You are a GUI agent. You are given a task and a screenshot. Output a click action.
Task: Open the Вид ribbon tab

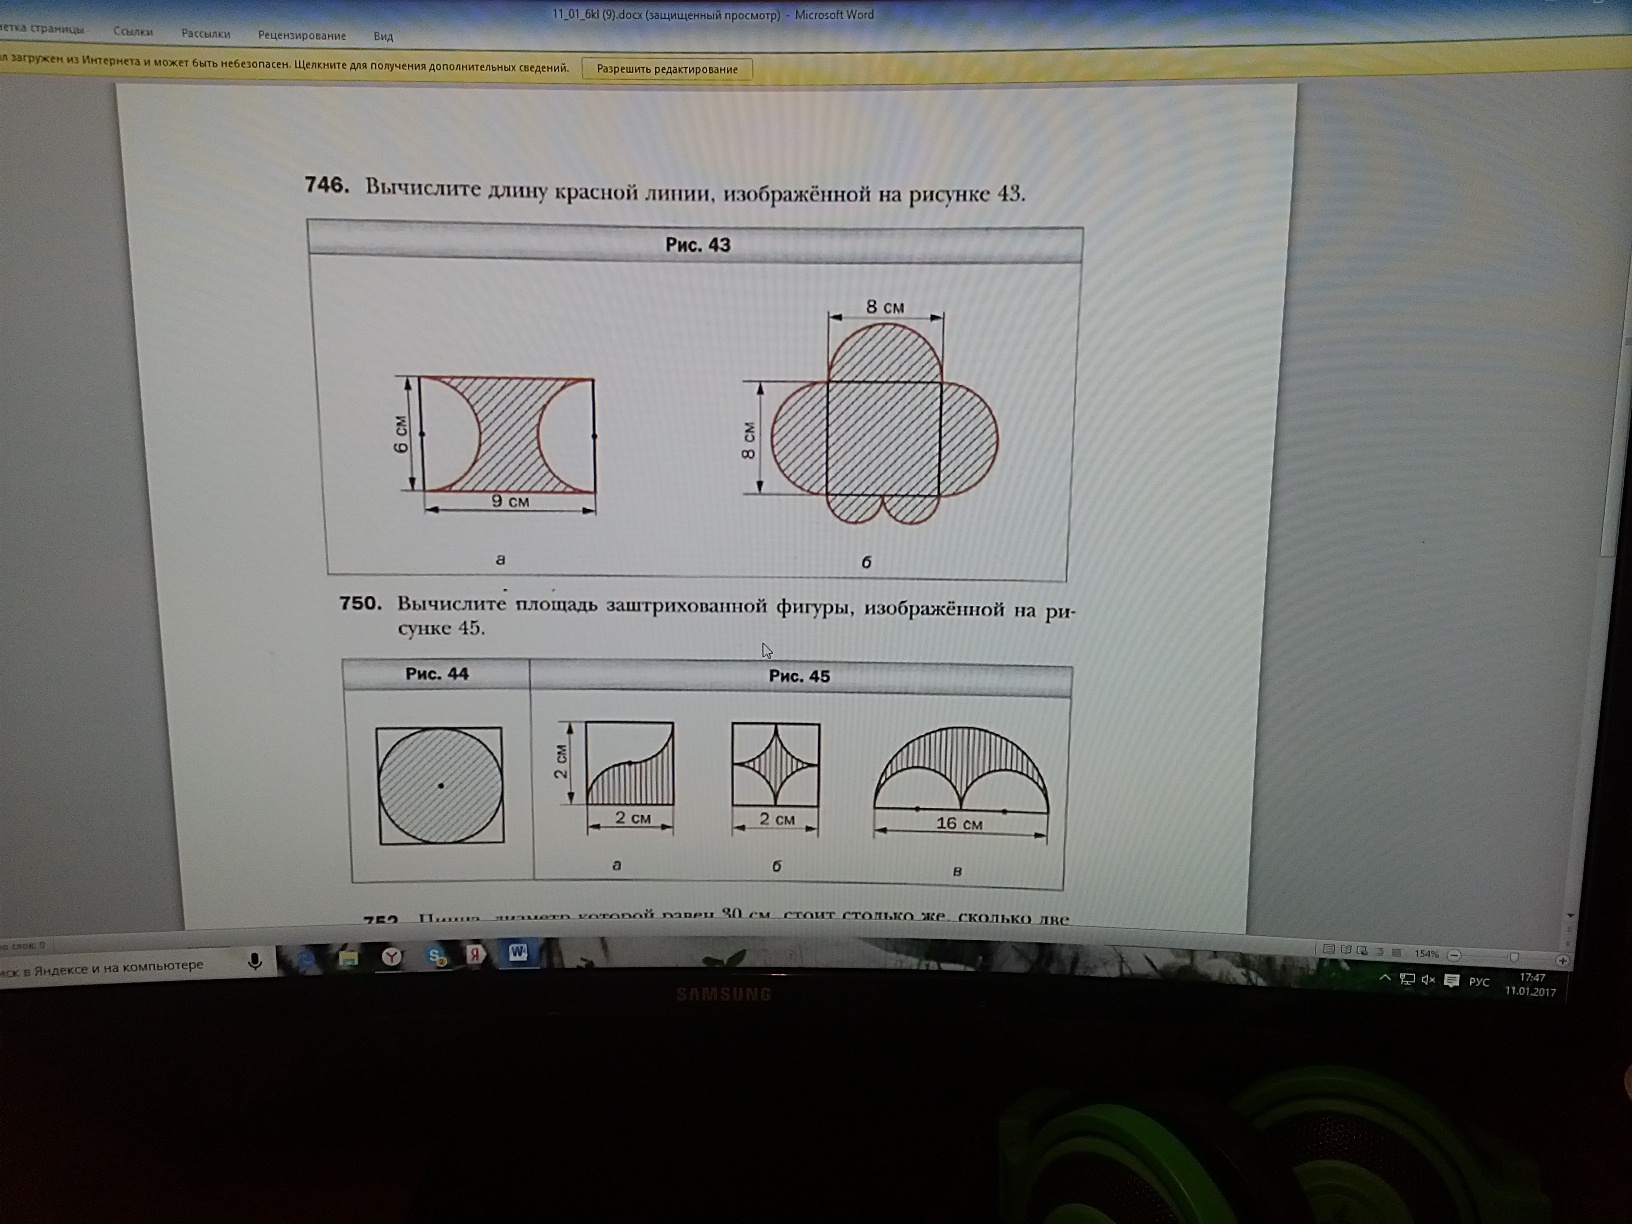click(x=383, y=37)
